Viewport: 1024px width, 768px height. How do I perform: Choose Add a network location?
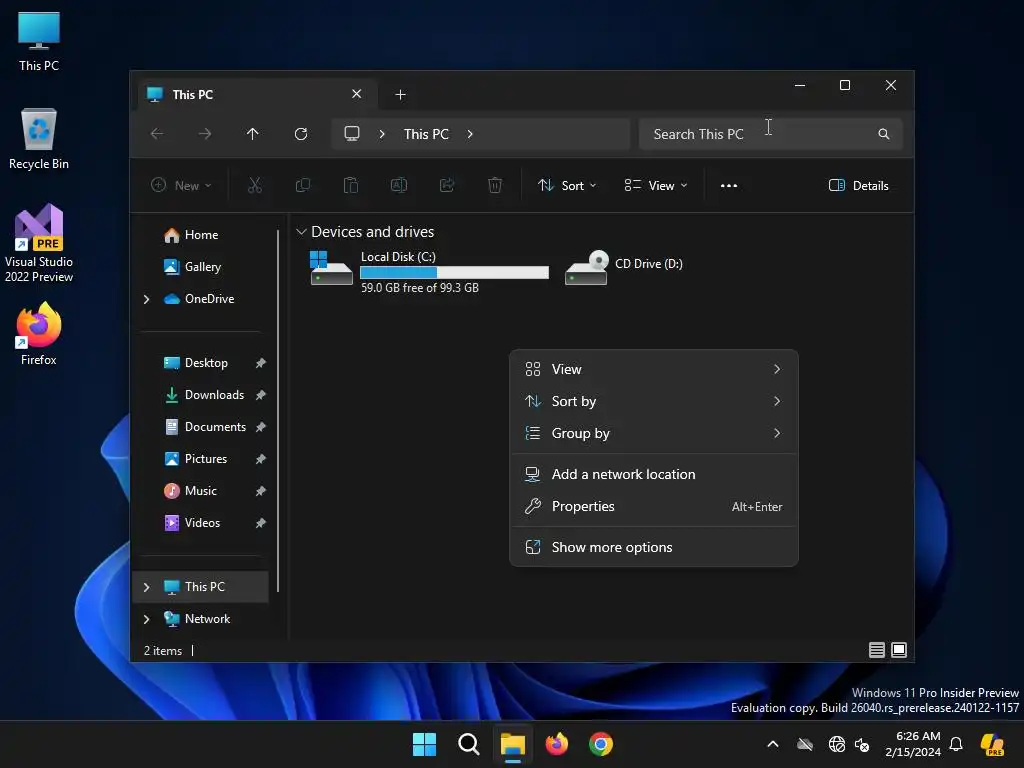click(654, 474)
